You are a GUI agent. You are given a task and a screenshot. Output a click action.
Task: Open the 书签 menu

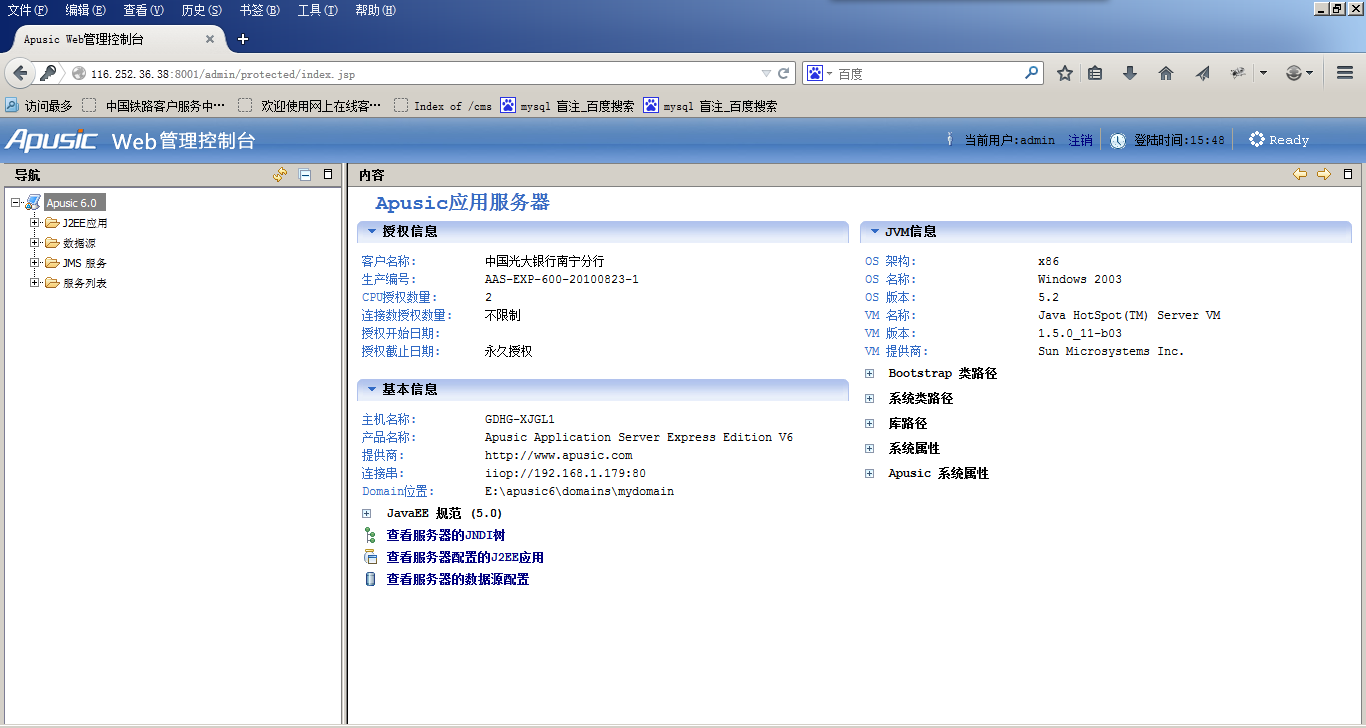(x=259, y=10)
